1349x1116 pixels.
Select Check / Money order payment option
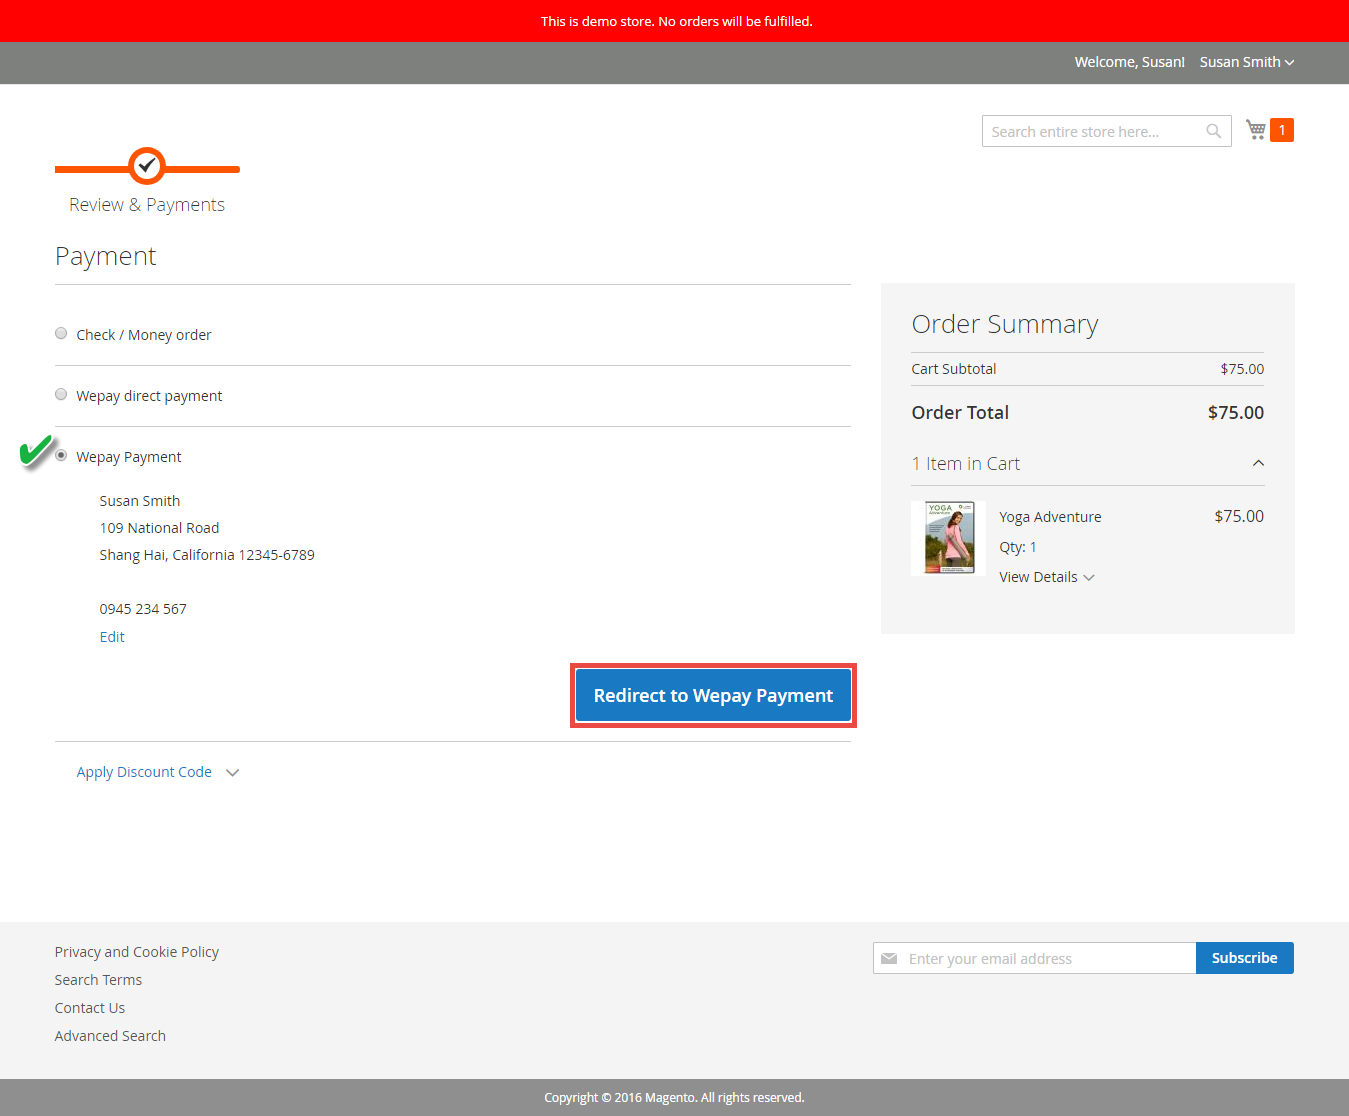[x=61, y=334]
